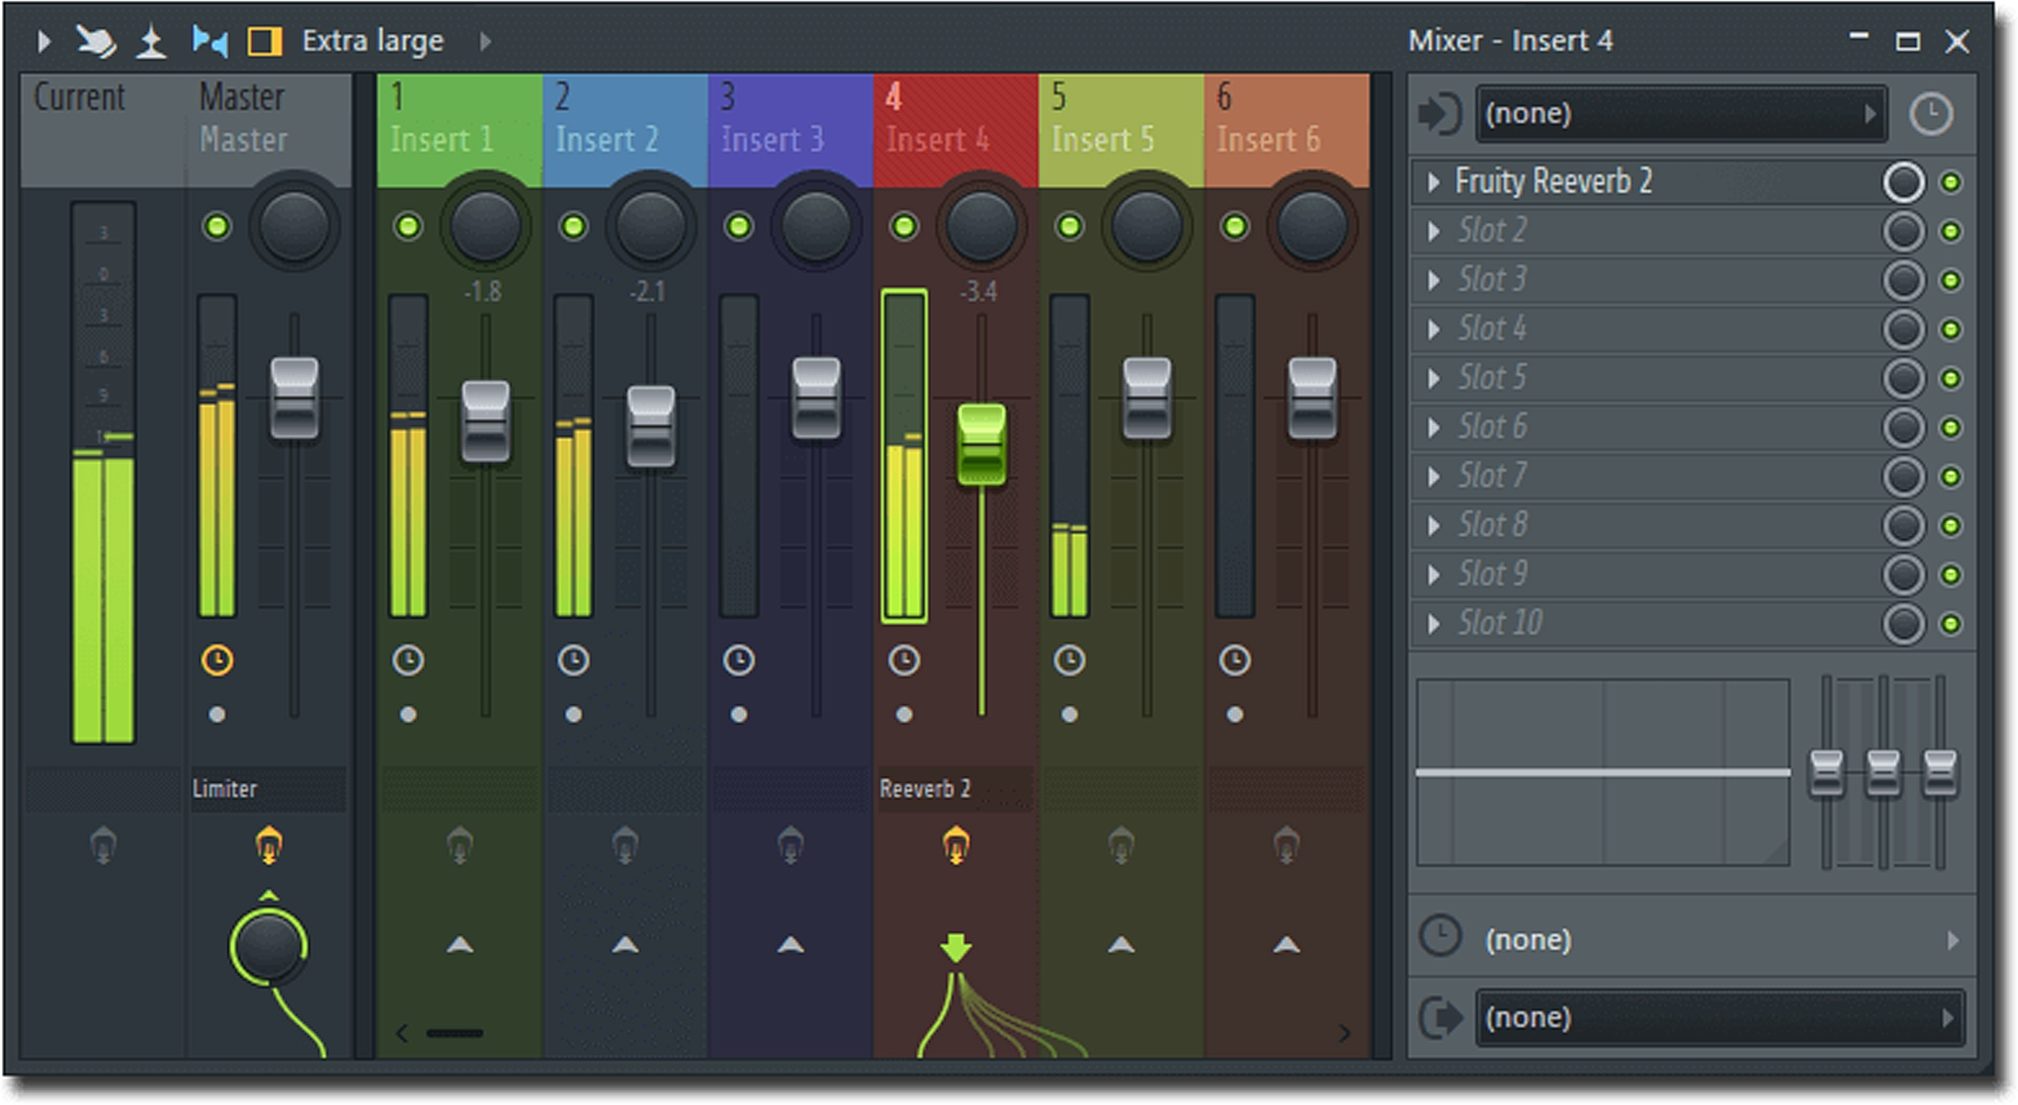2018x1105 pixels.
Task: Select the Insert 6 track header
Action: 1287,129
